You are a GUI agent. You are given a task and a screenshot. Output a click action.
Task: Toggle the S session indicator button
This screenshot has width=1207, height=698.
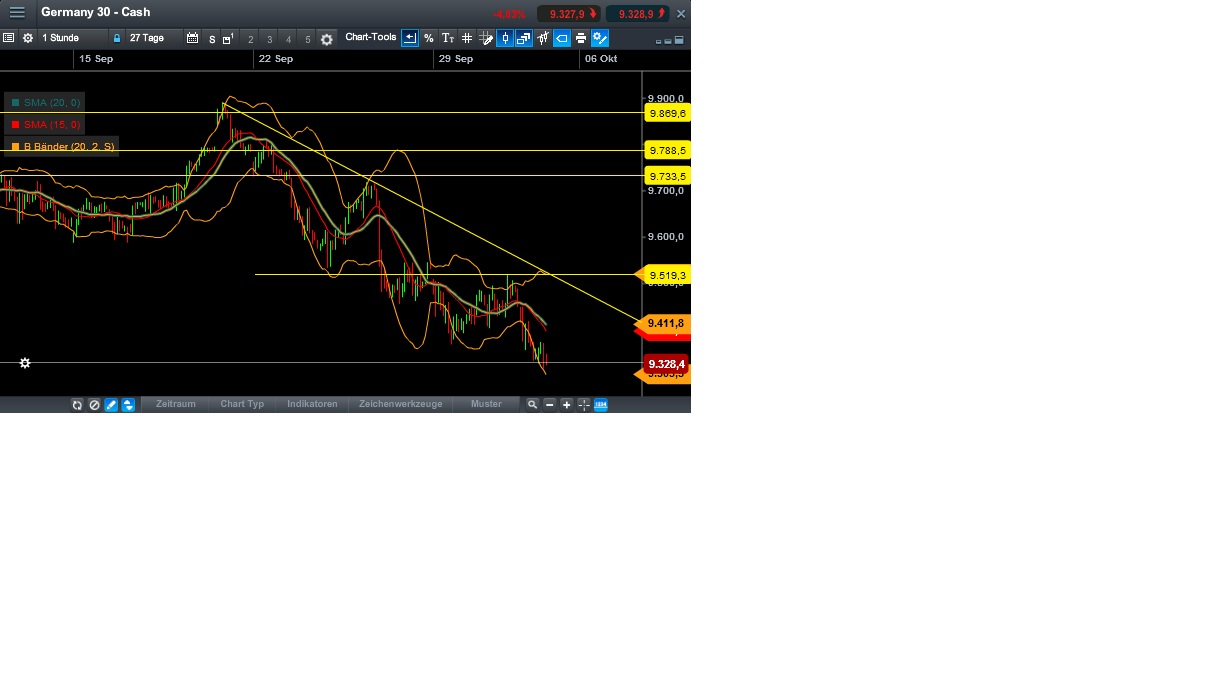tap(210, 38)
